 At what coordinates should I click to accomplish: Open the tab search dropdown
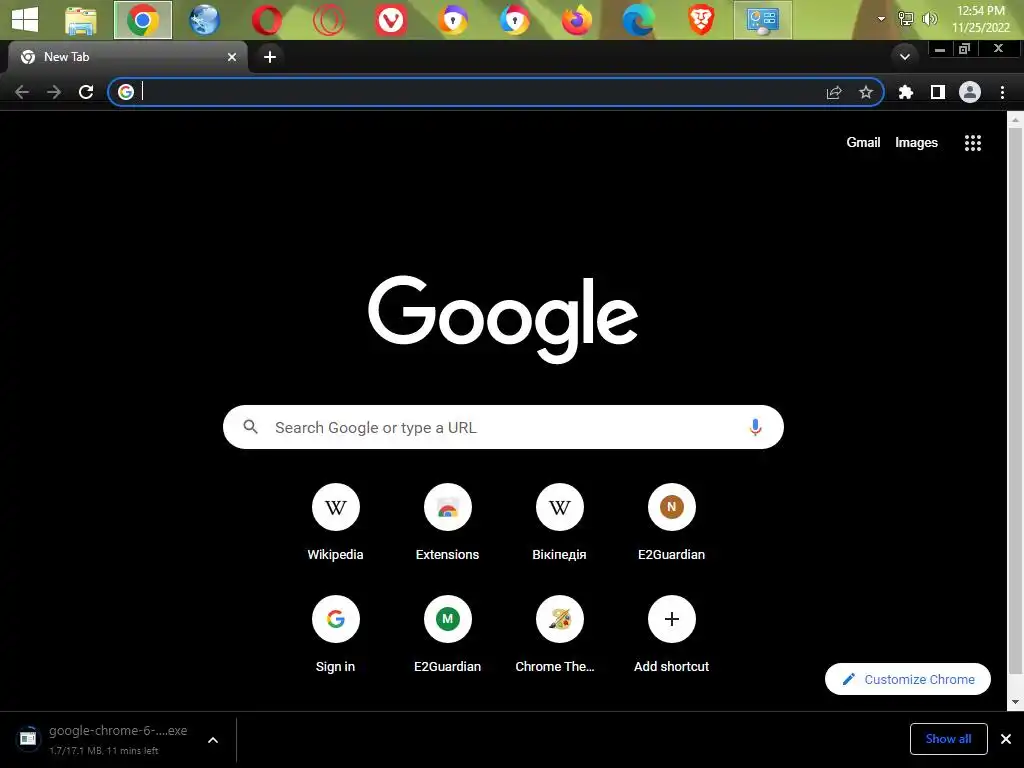[x=904, y=57]
